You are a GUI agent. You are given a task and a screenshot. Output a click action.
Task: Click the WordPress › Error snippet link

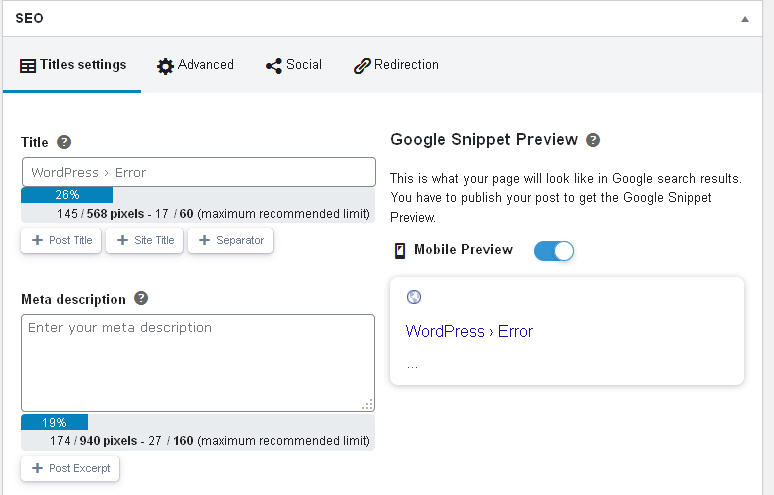[469, 331]
